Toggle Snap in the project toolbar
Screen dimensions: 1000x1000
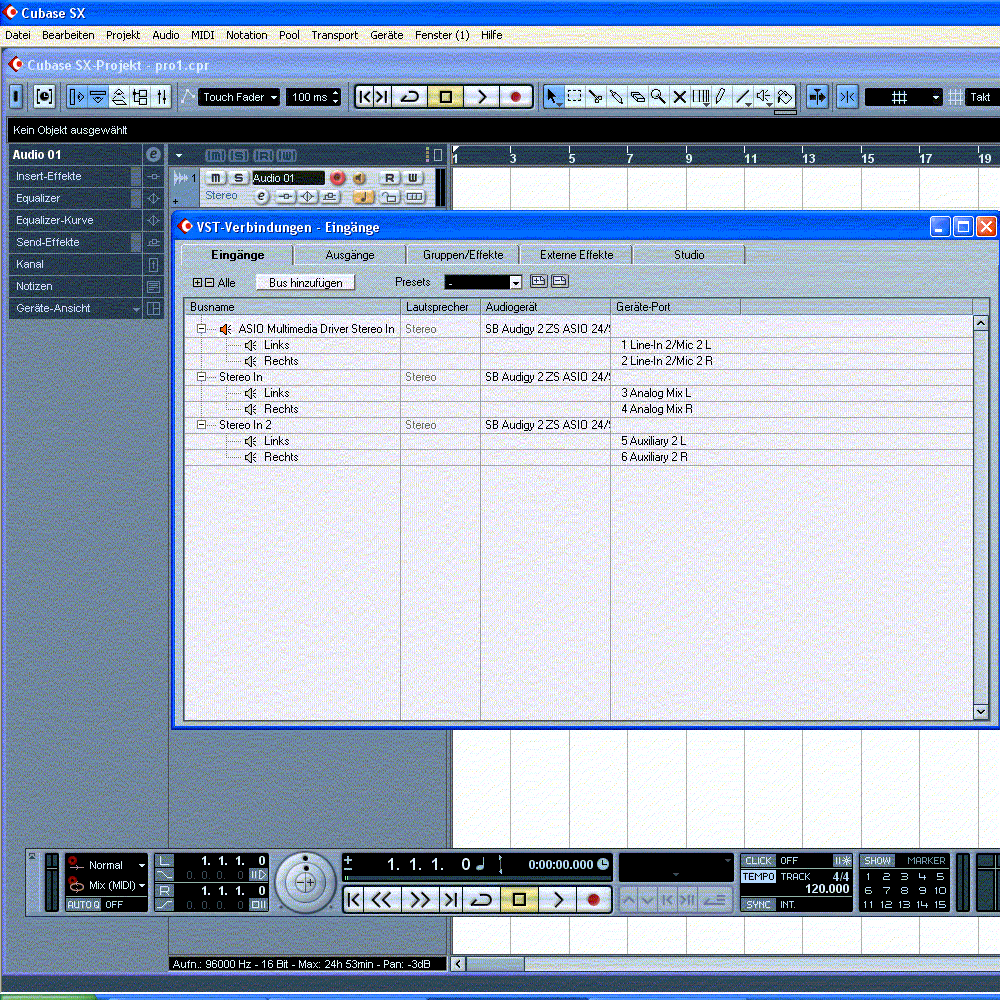click(847, 97)
